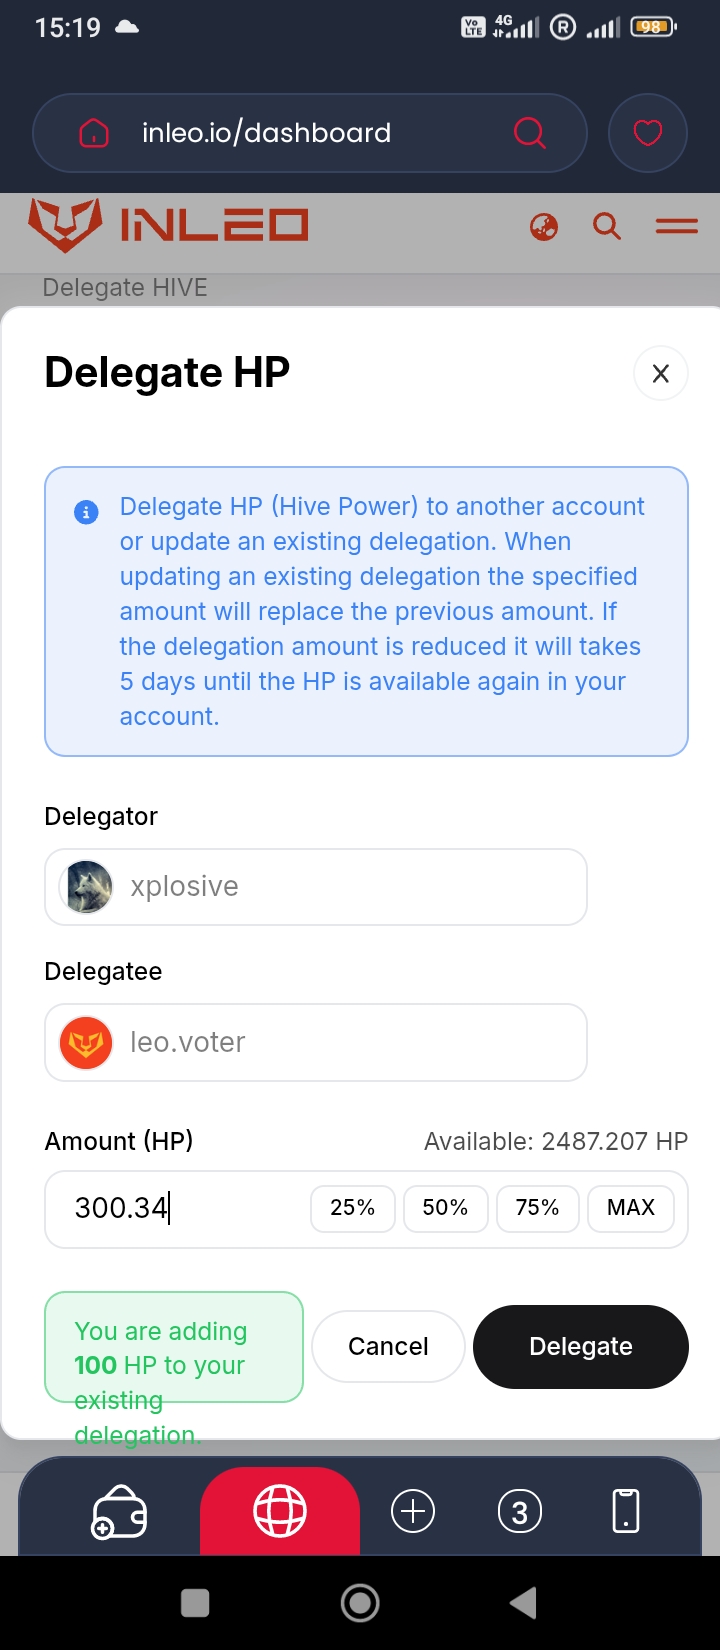Select the 75% amount button
The height and width of the screenshot is (1650, 720).
(537, 1208)
